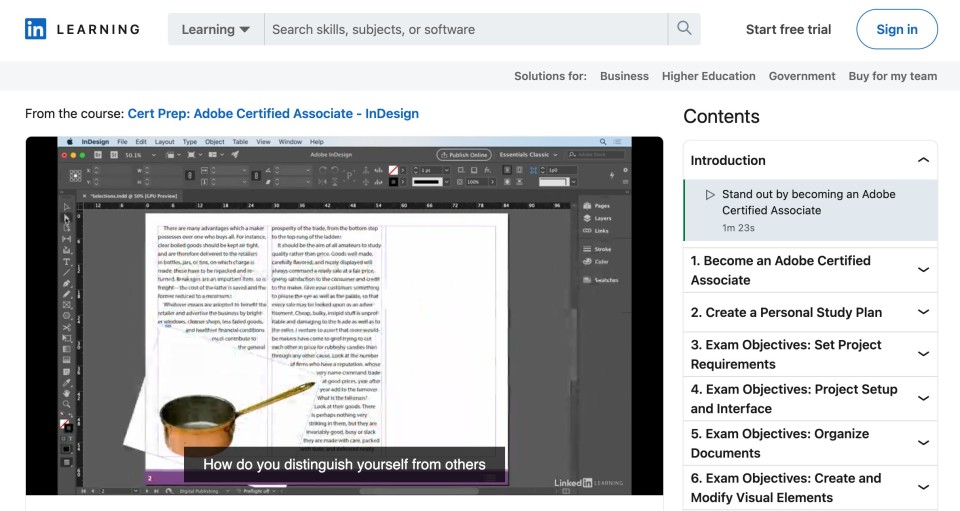Click the fill and stroke swatch in the toolbox
960x511 pixels.
coord(66,425)
